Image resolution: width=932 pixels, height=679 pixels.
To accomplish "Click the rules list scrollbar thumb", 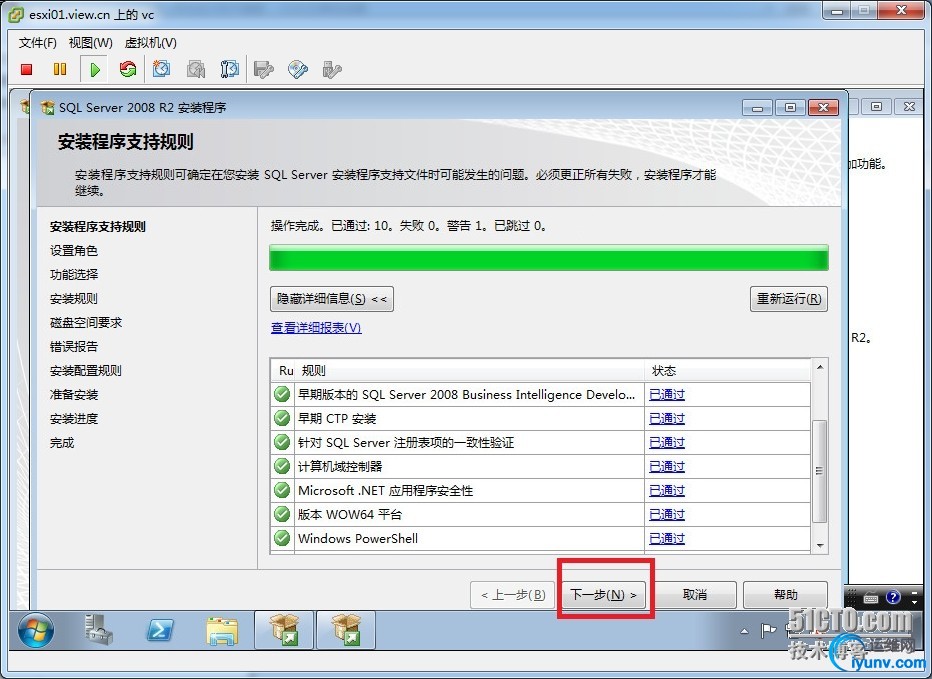I will 820,471.
